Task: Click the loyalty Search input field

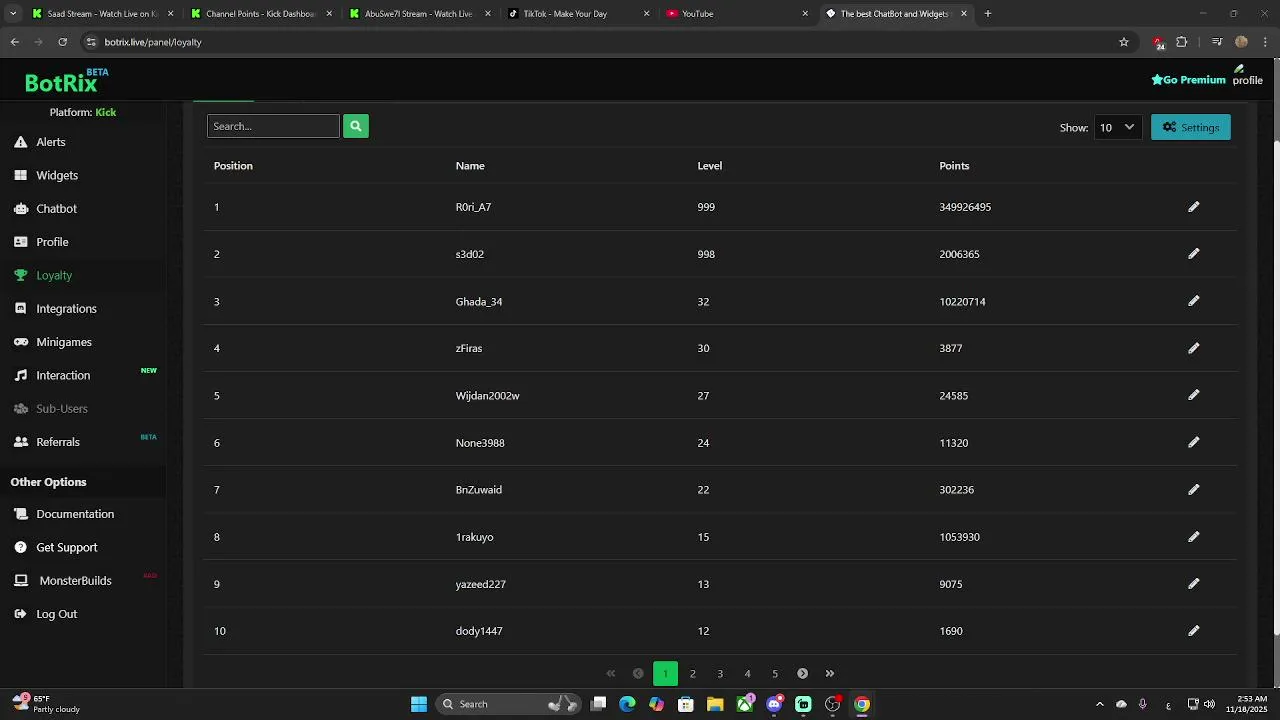Action: pyautogui.click(x=273, y=126)
